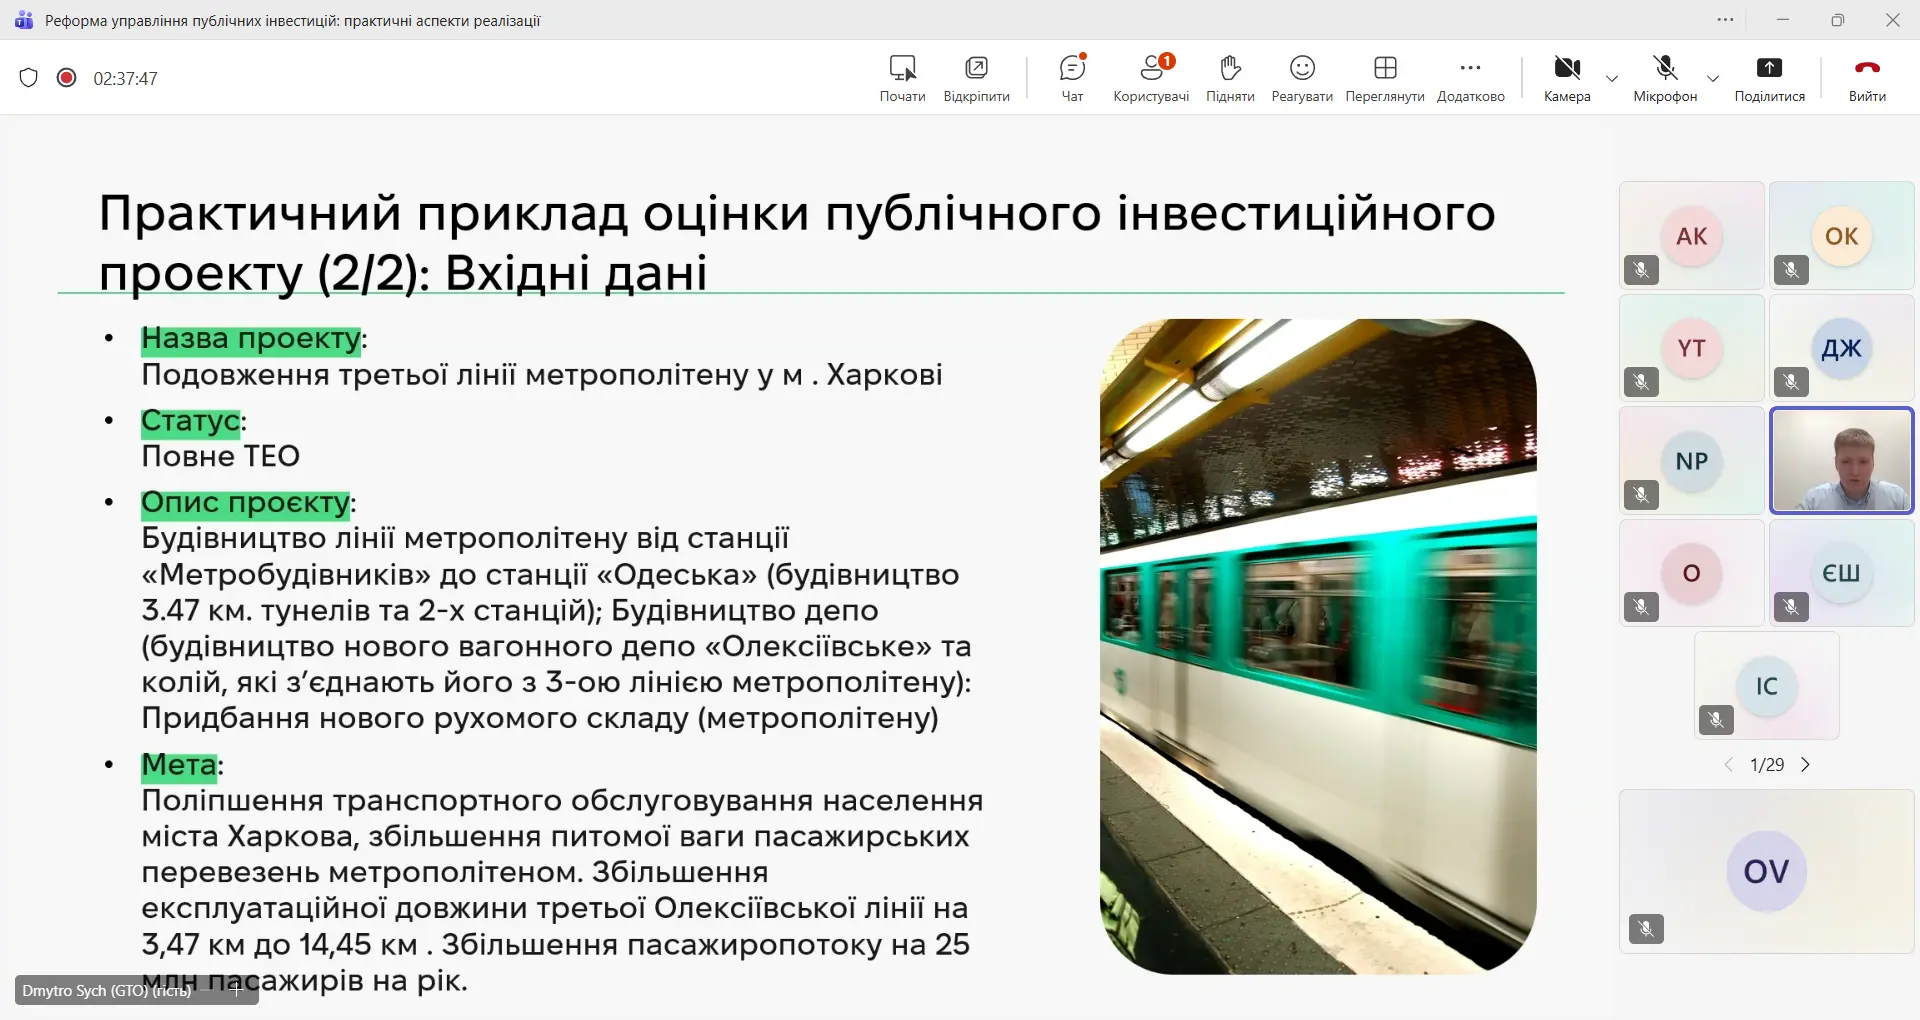The width and height of the screenshot is (1920, 1020).
Task: Open the Реагувати reactions menu
Action: click(1301, 69)
